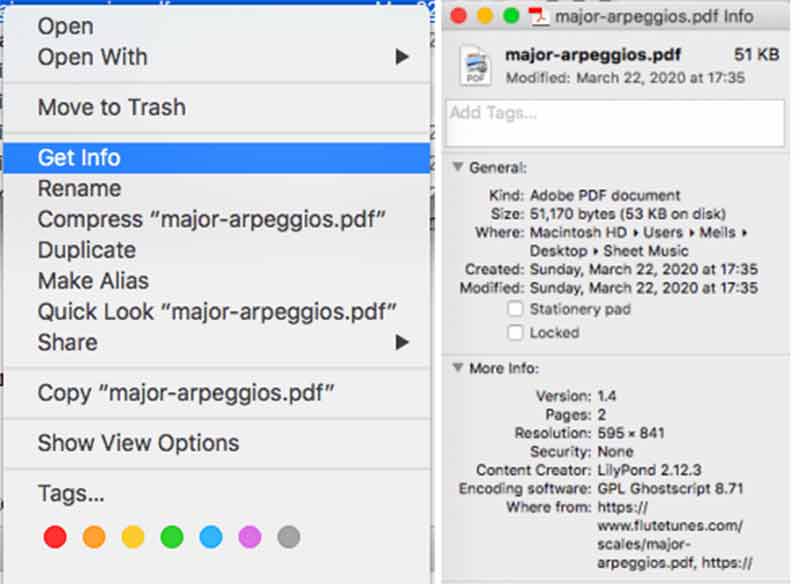Choose Get Info menu entry

point(217,158)
